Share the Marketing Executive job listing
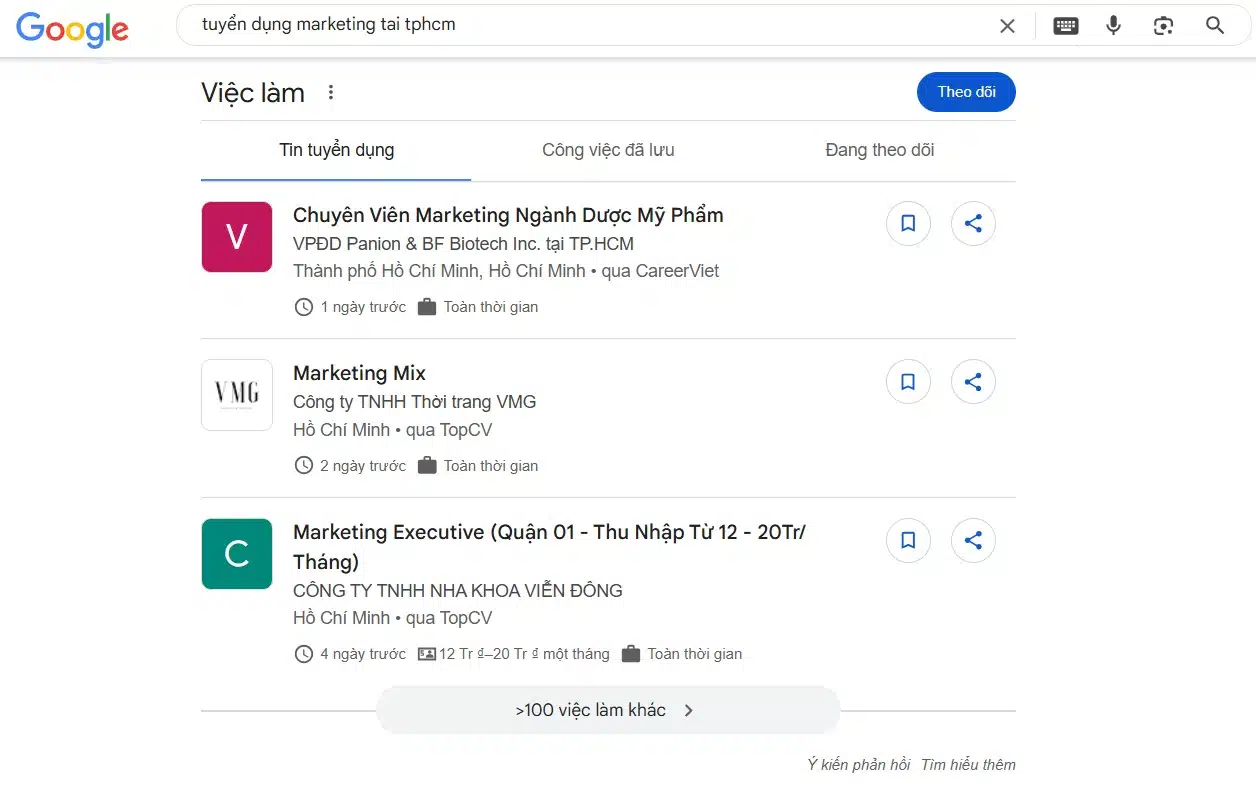 973,541
